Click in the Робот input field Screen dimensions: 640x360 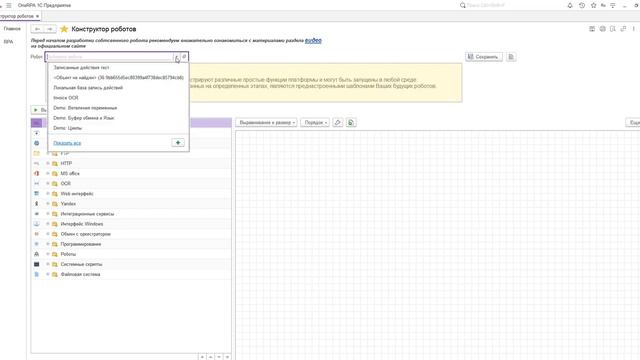click(109, 57)
